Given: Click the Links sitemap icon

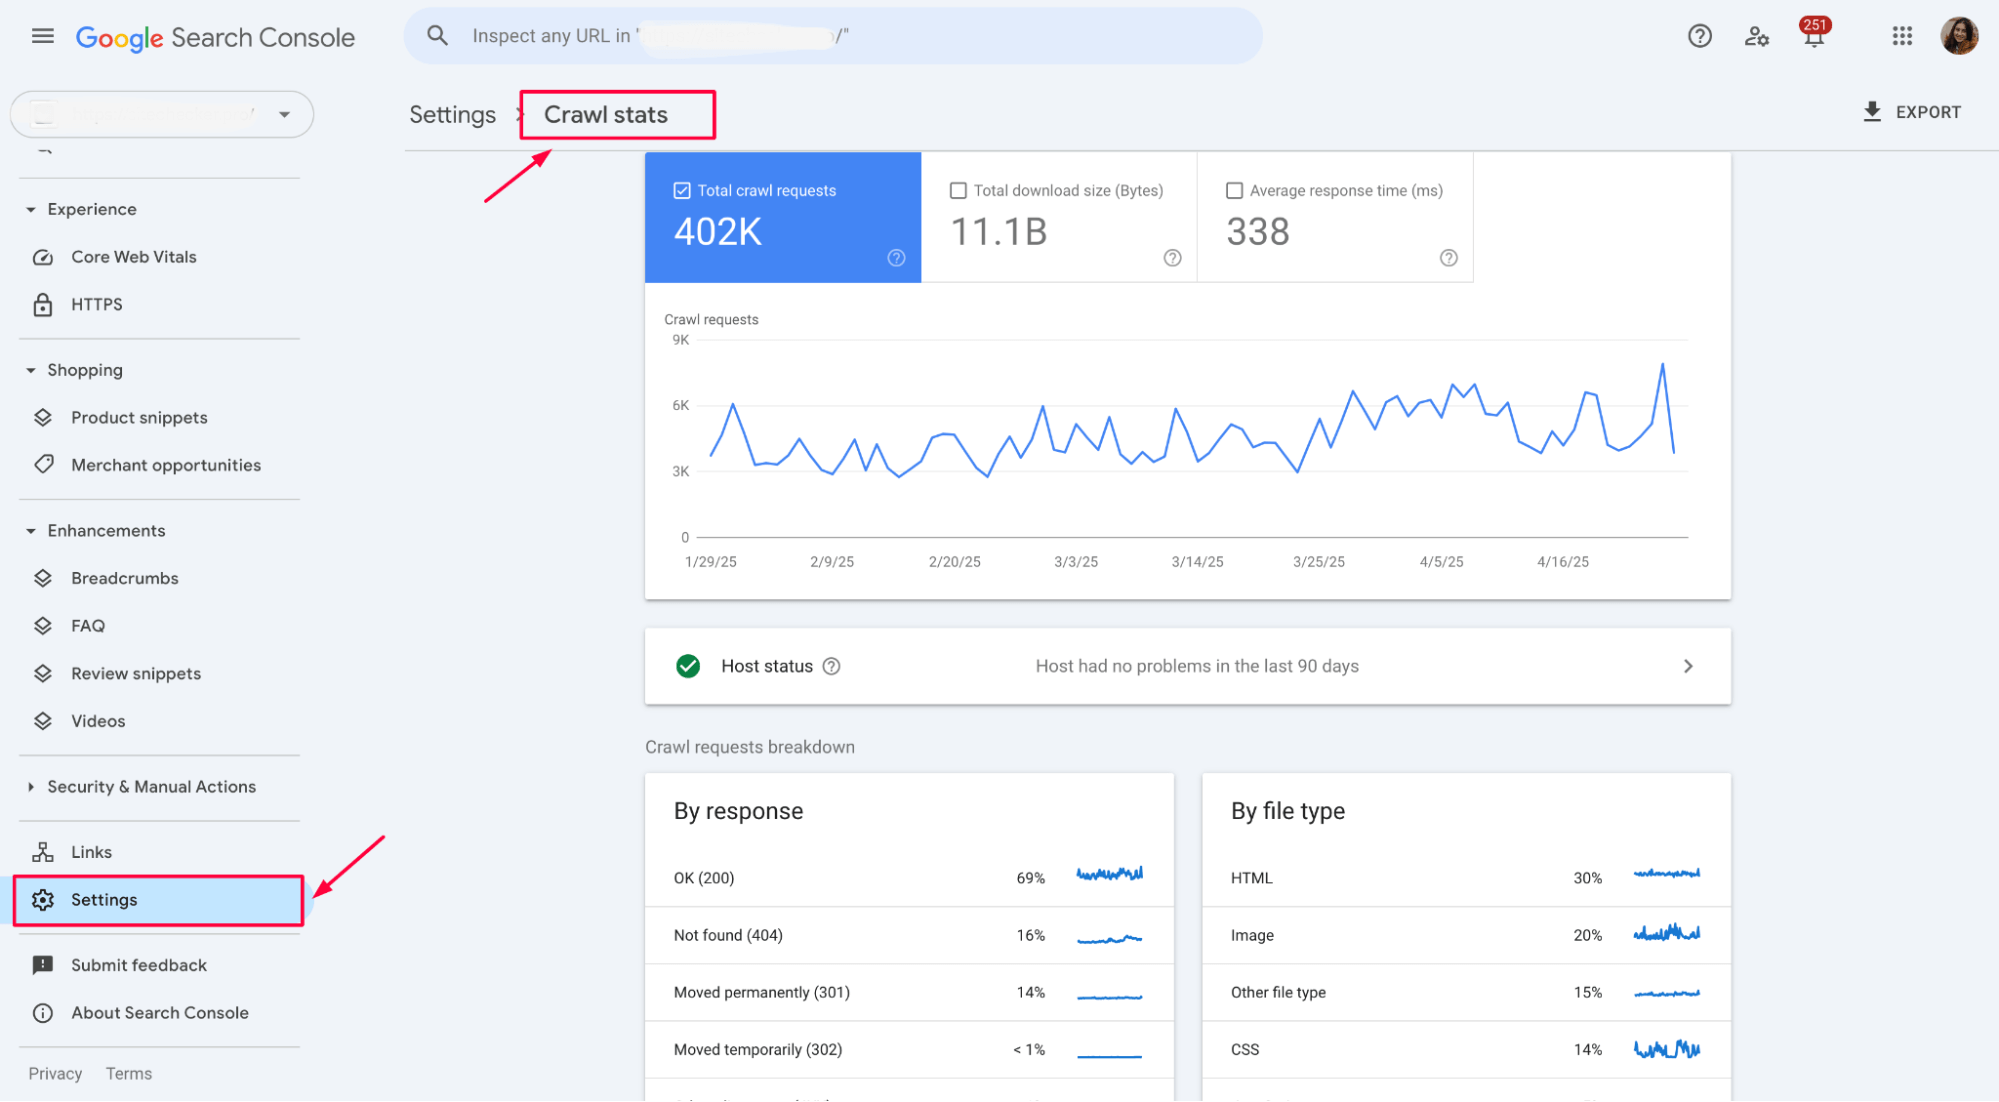Looking at the screenshot, I should click(43, 852).
